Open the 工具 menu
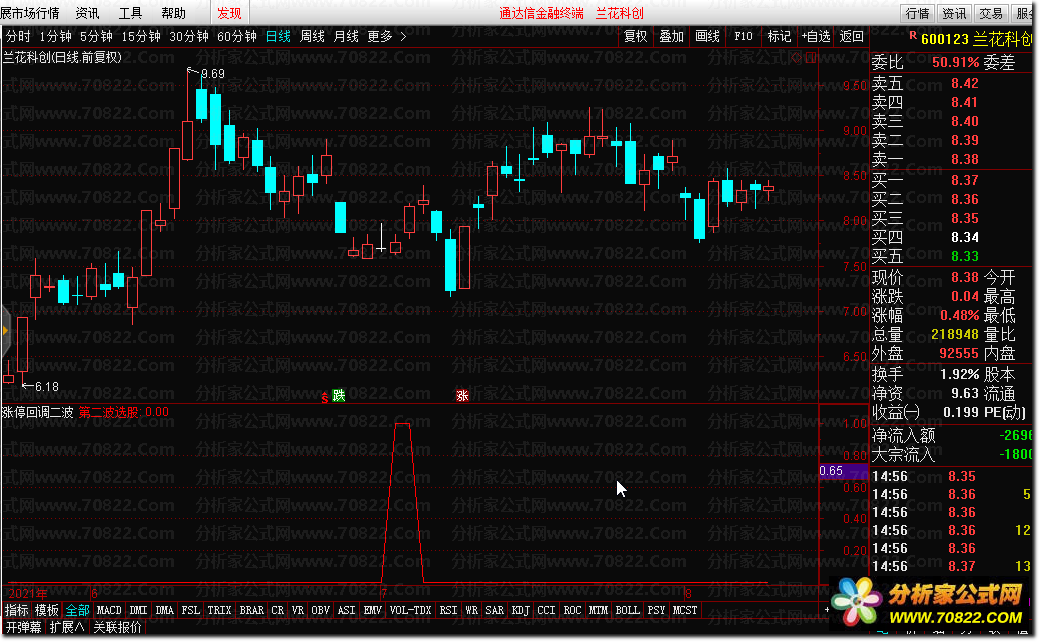The image size is (1041, 642). pos(130,13)
